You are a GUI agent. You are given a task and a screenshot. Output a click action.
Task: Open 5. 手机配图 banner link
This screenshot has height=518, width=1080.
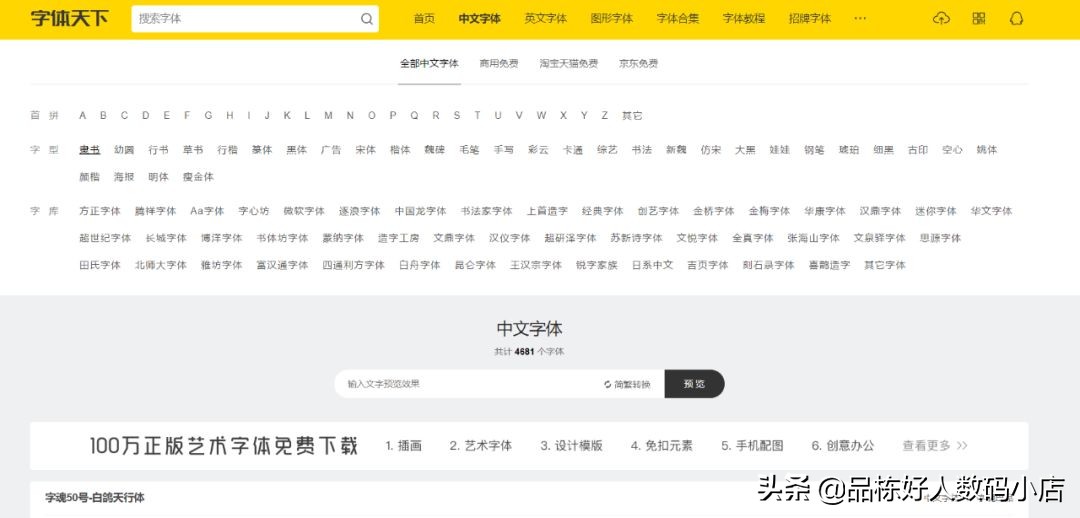click(752, 446)
